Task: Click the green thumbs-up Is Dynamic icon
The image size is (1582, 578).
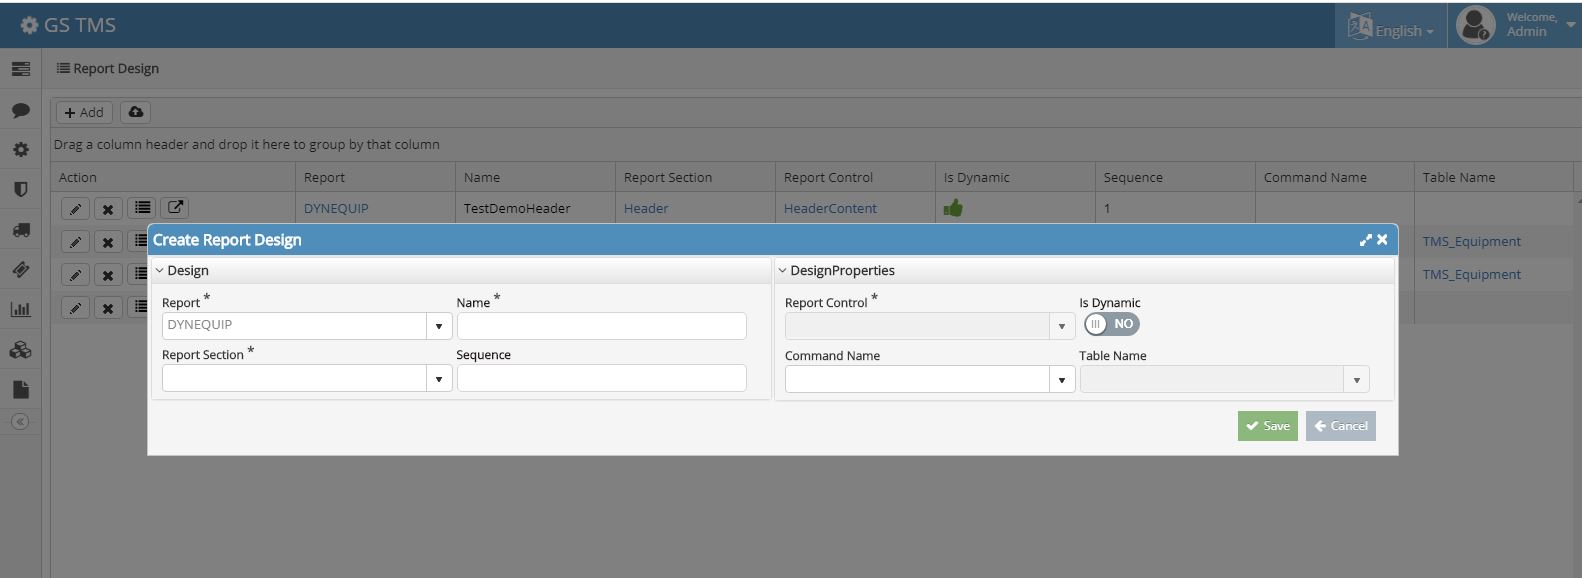Action: coord(953,208)
